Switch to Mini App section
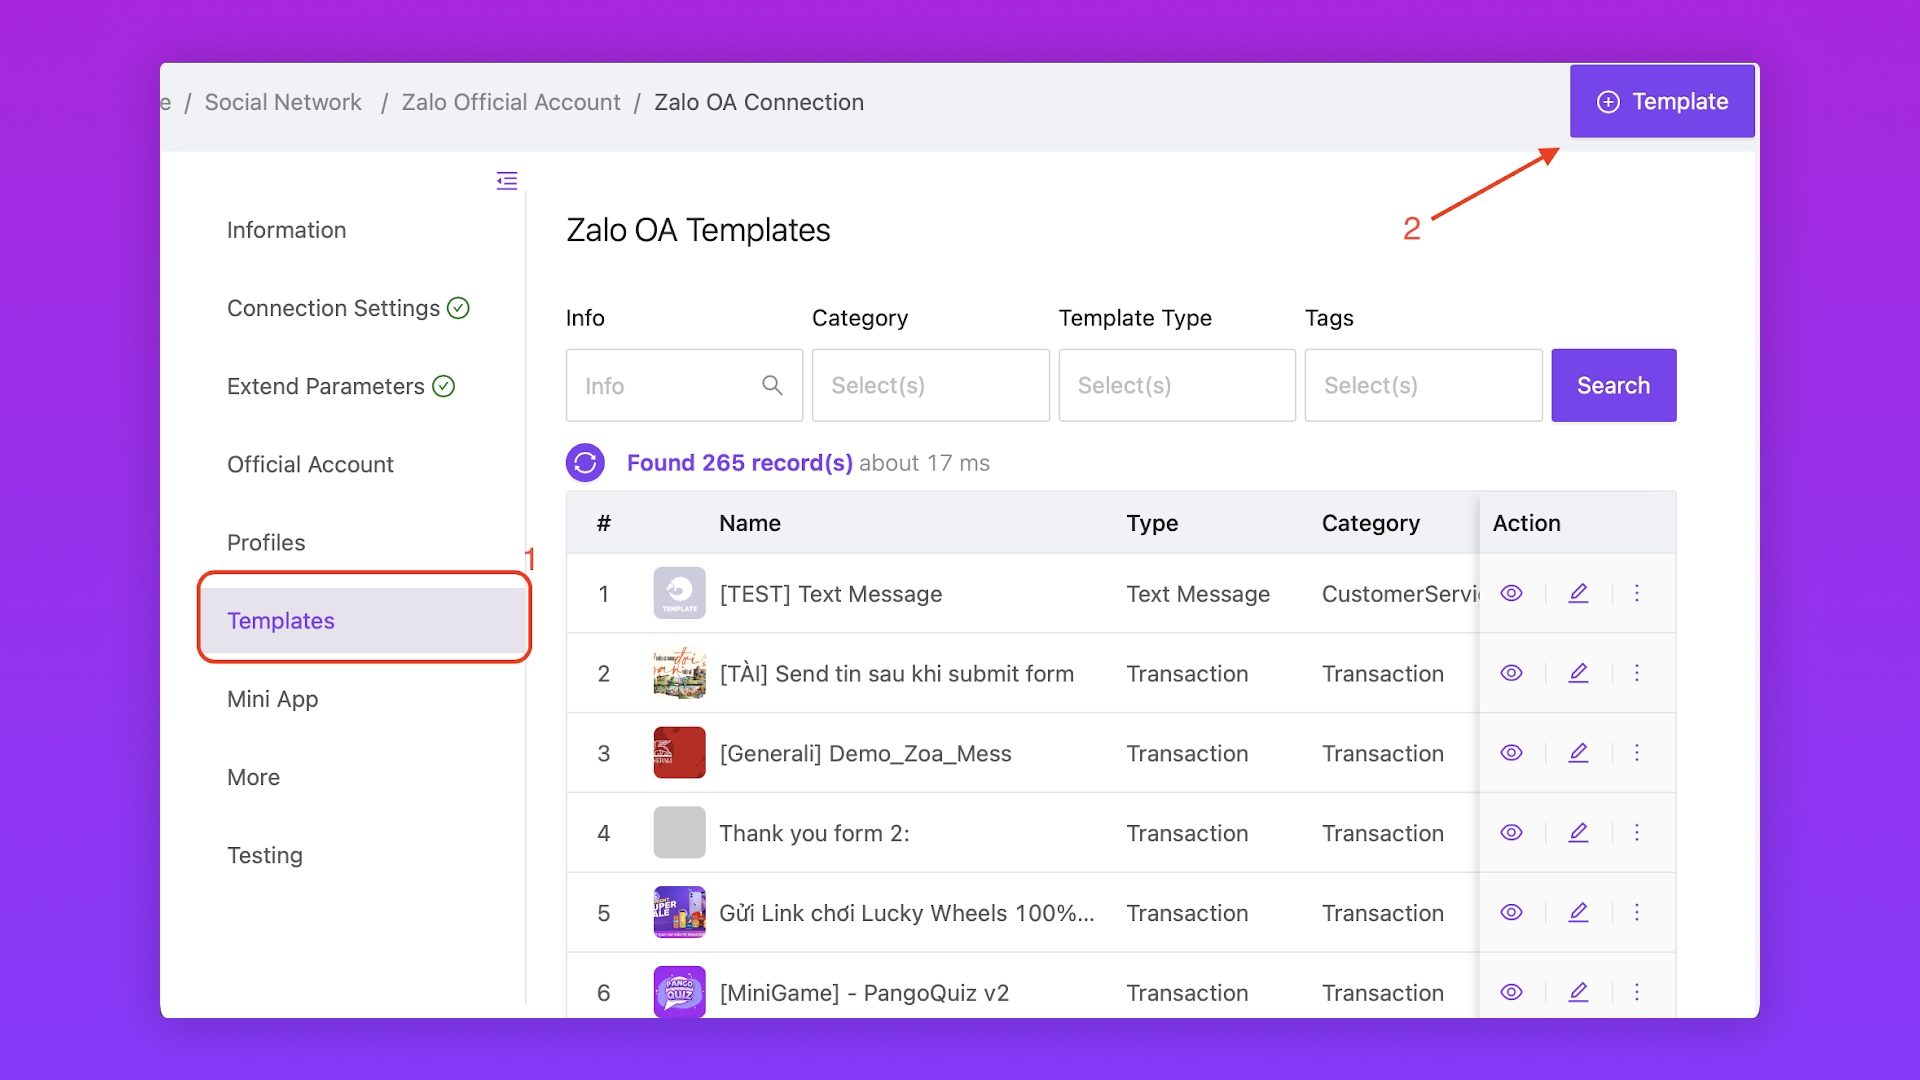The height and width of the screenshot is (1080, 1920). (272, 699)
